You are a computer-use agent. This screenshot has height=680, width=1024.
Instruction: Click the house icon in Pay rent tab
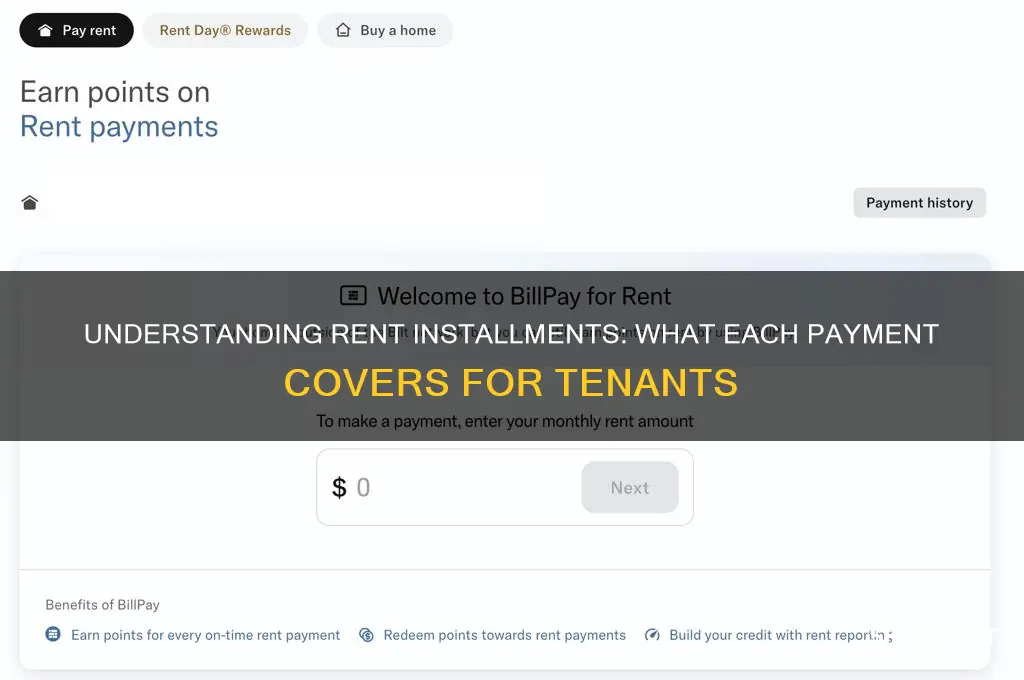click(x=45, y=30)
